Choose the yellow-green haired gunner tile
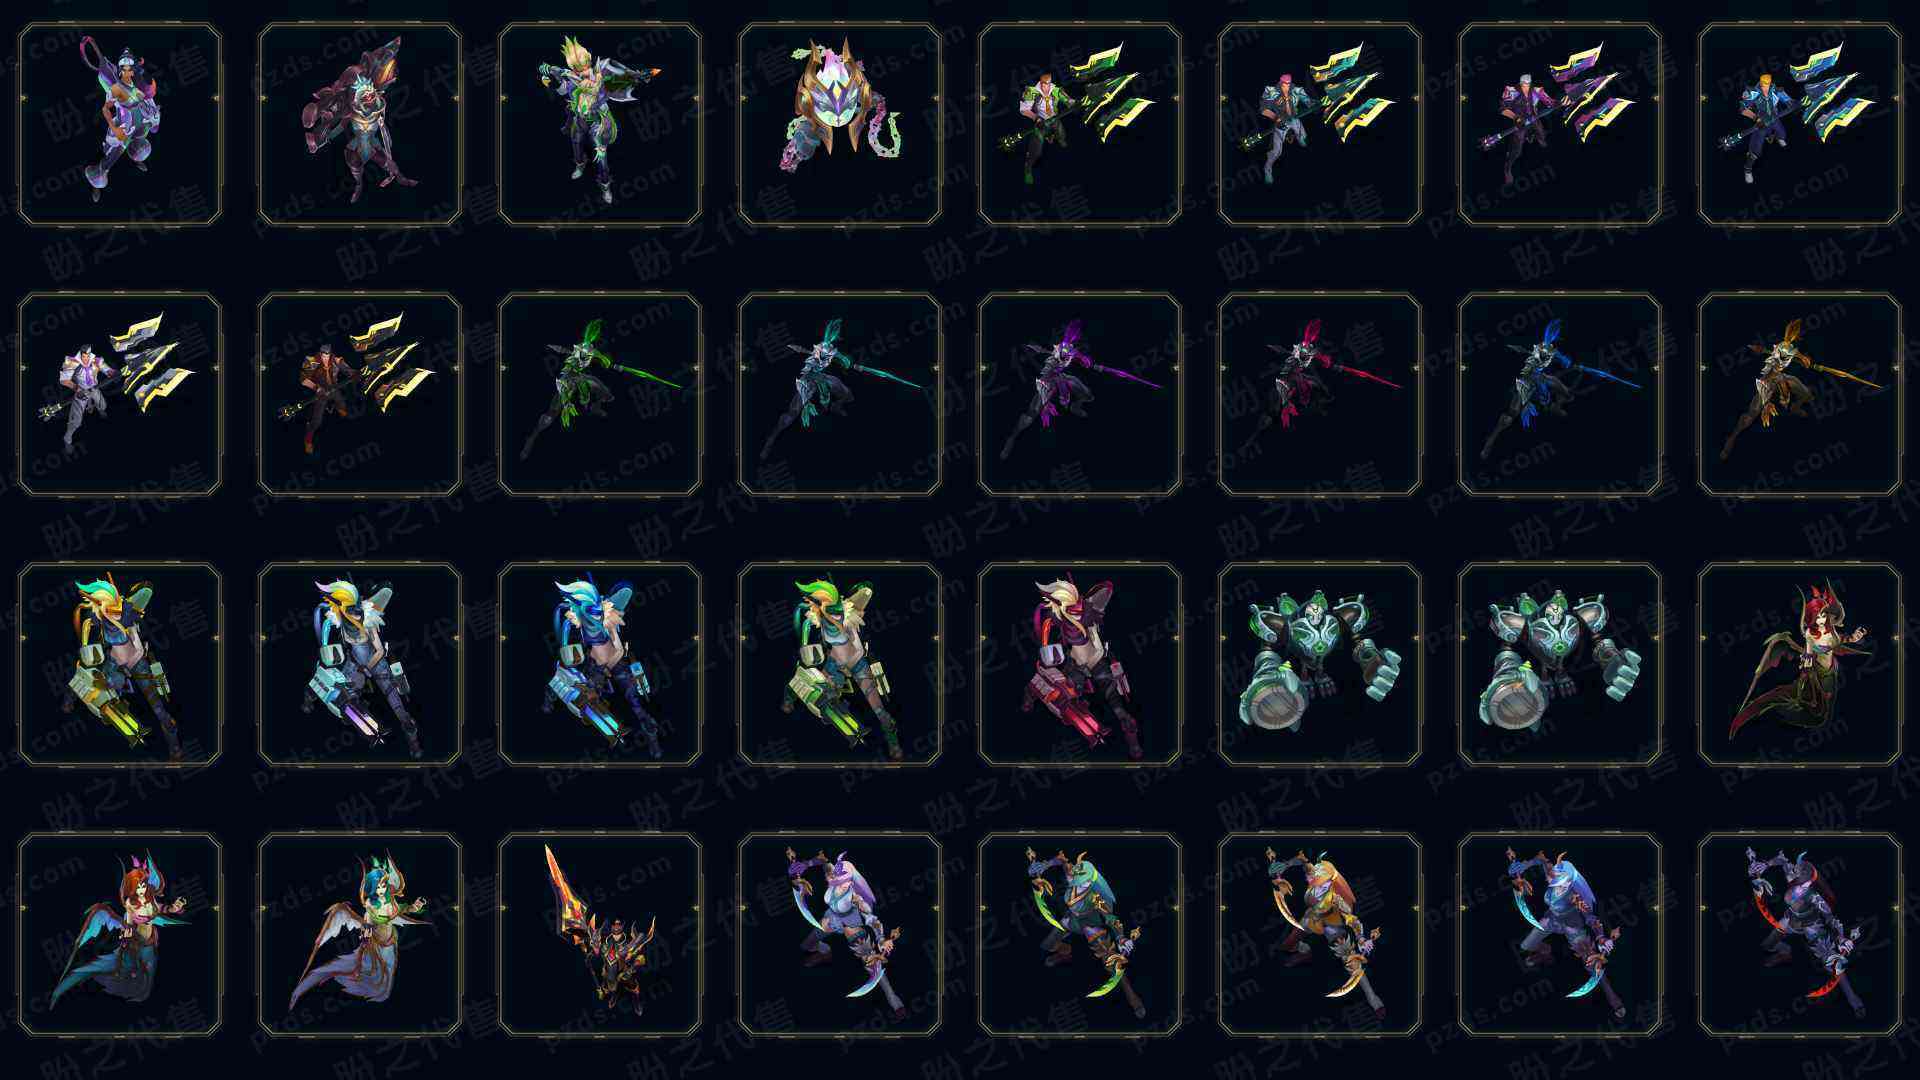This screenshot has height=1080, width=1920. pyautogui.click(x=840, y=664)
